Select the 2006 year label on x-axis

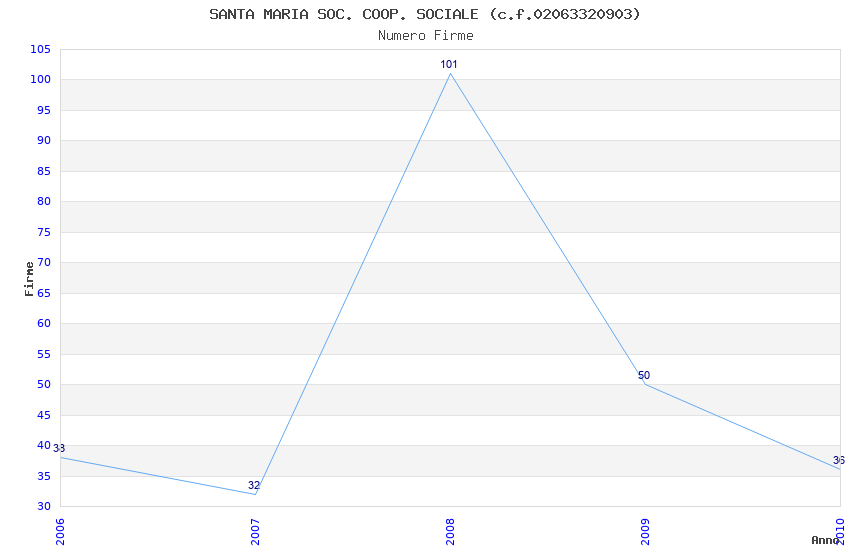tap(60, 532)
